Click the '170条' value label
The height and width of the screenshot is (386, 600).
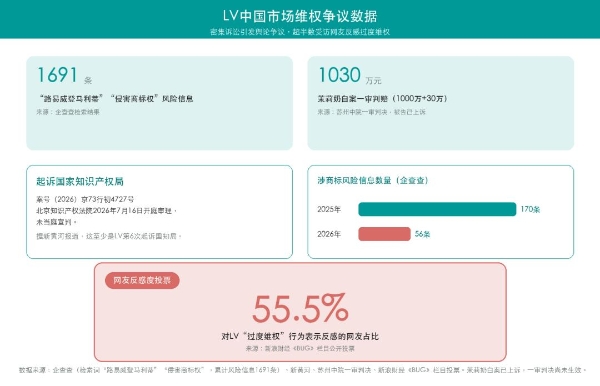click(530, 209)
